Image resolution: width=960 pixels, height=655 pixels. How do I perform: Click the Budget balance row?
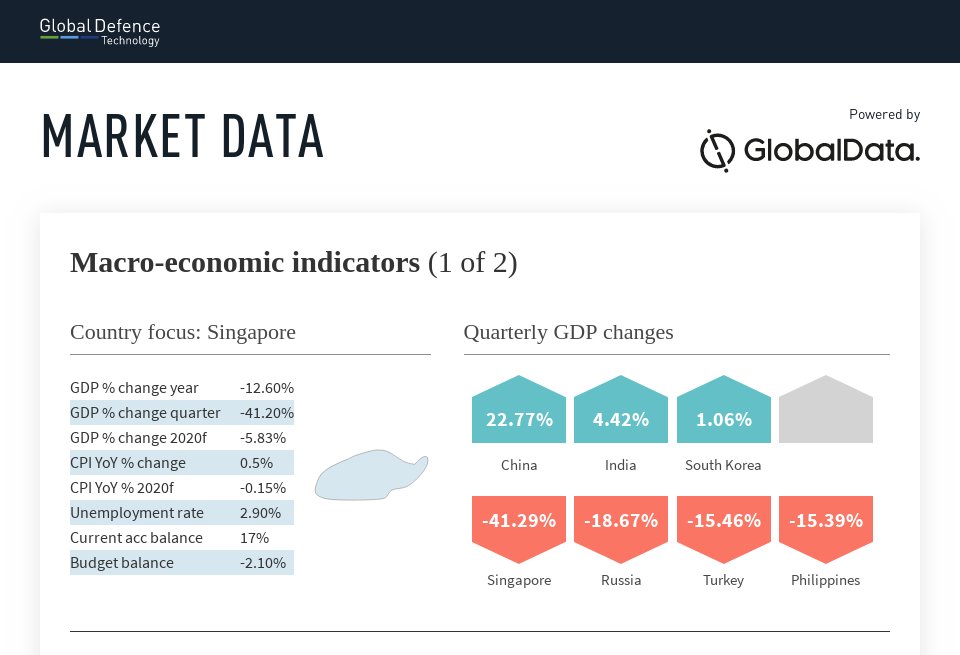182,563
